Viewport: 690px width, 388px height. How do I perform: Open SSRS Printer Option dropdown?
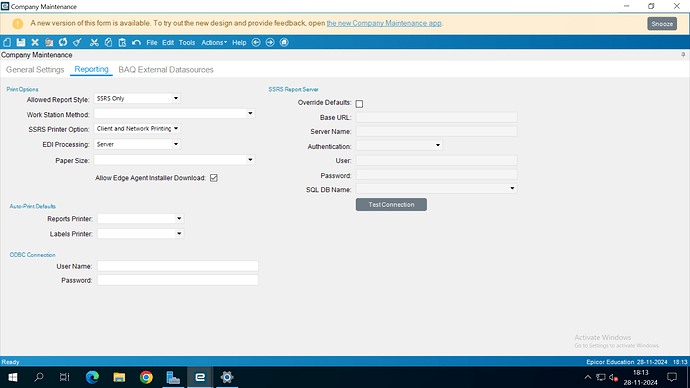[x=176, y=128]
